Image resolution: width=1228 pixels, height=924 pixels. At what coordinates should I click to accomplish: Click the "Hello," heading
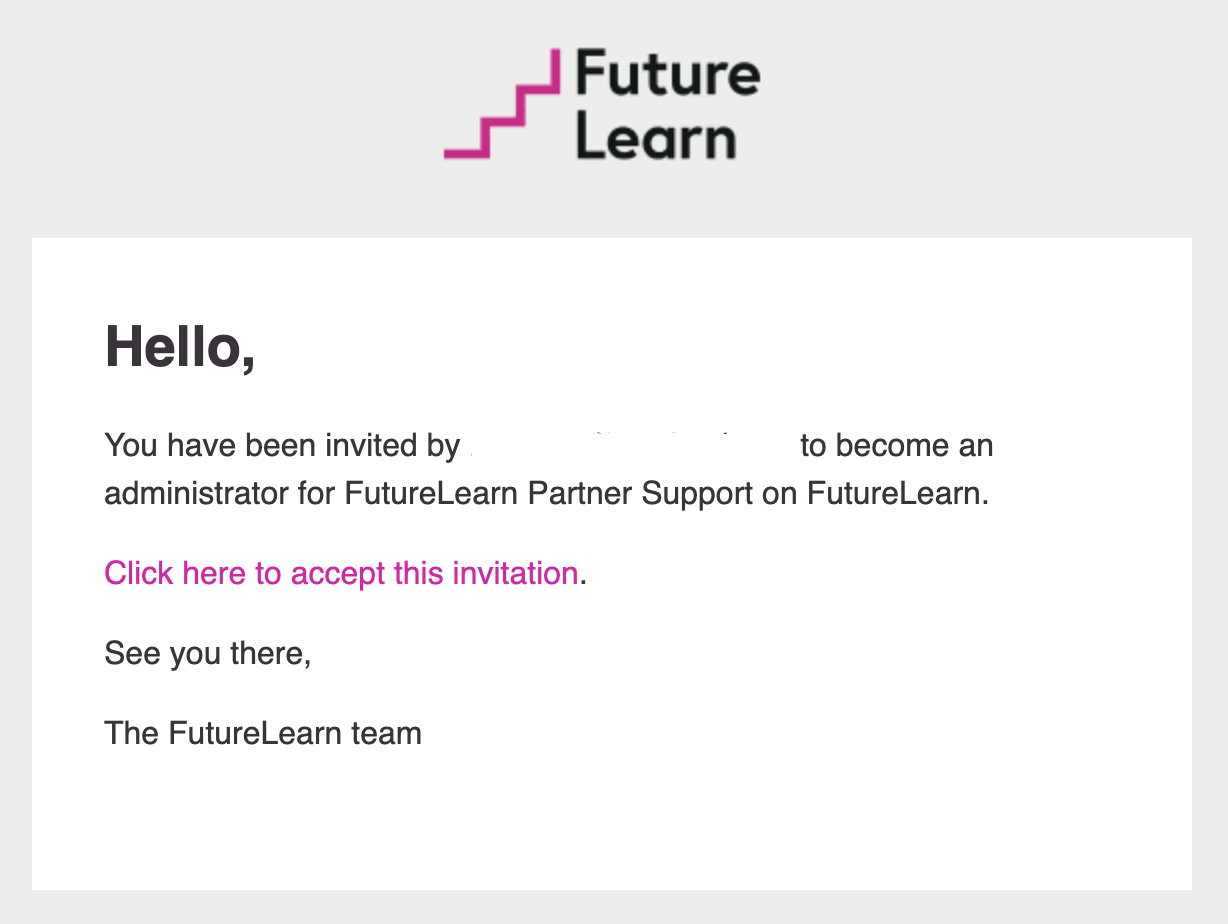180,347
